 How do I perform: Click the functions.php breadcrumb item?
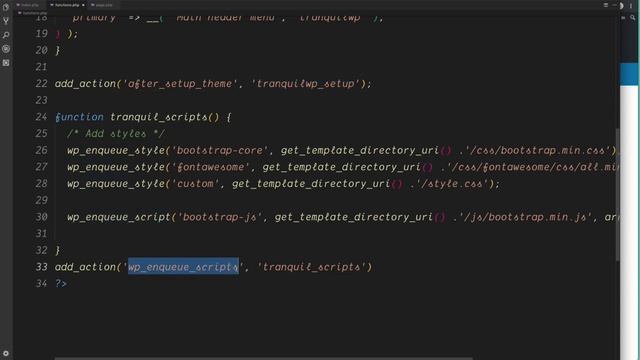click(33, 13)
